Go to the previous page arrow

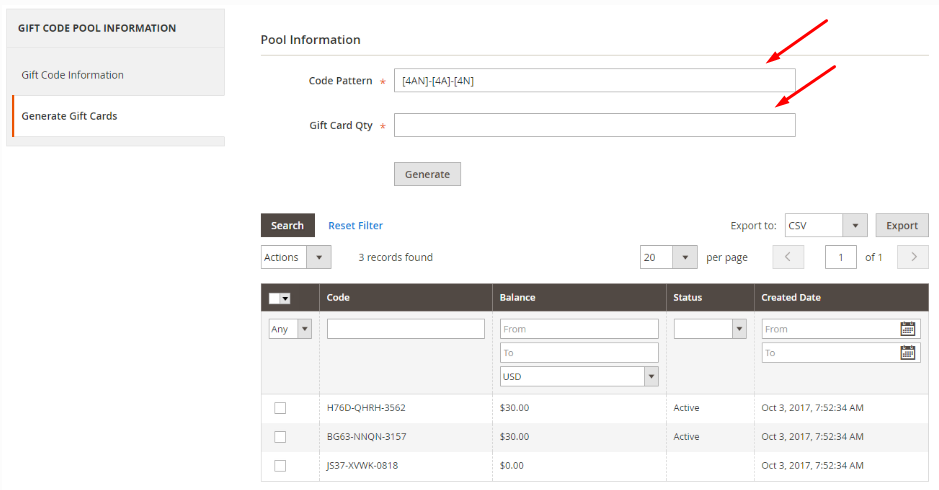pos(788,257)
